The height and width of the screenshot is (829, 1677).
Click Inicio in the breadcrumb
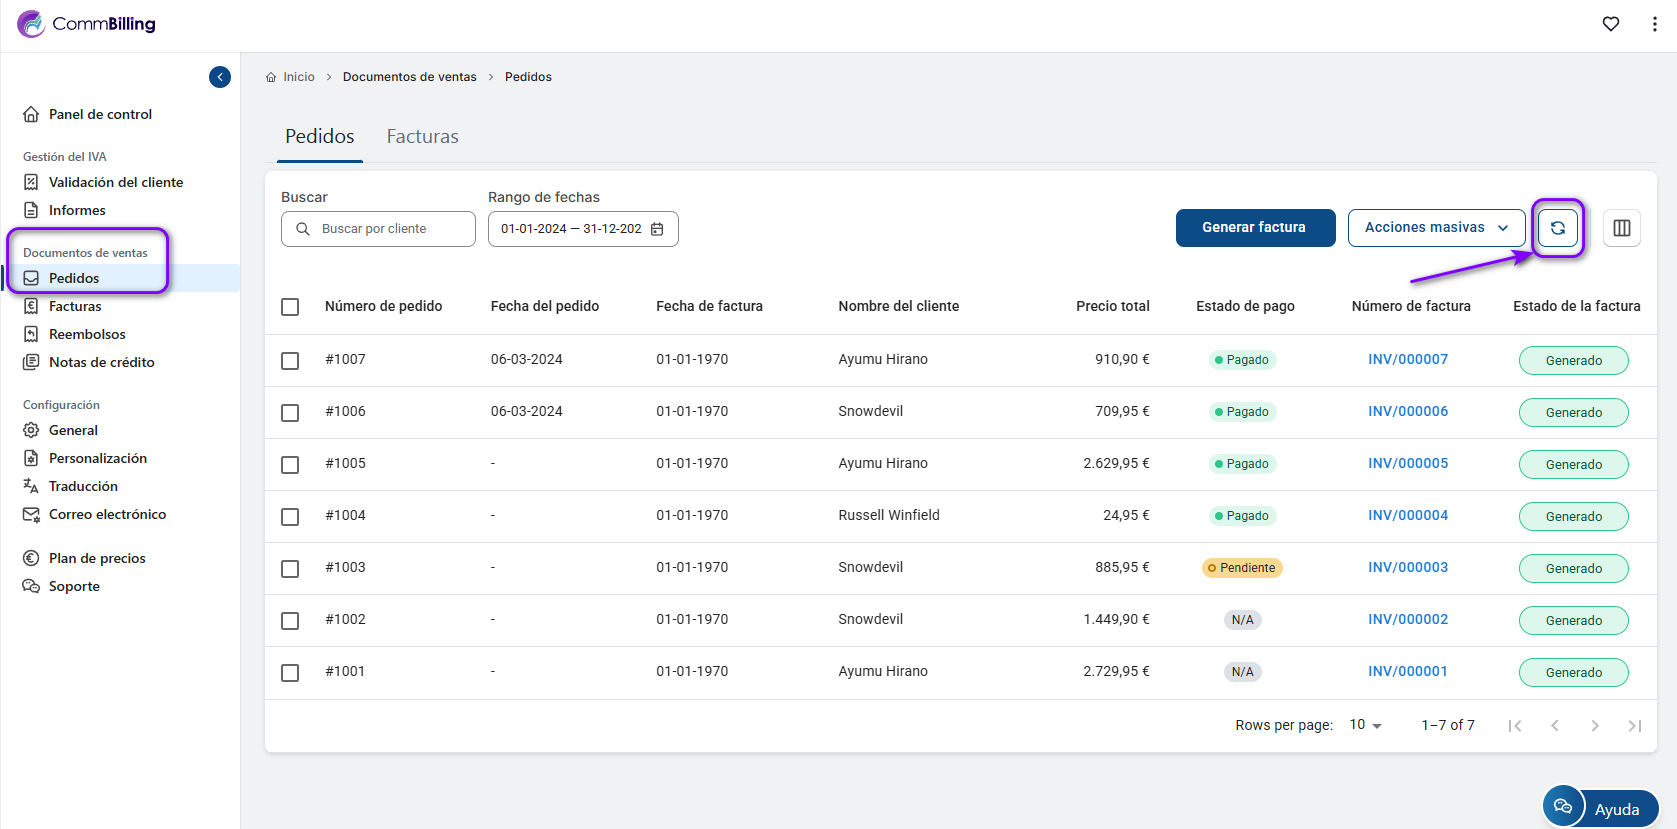pyautogui.click(x=298, y=77)
